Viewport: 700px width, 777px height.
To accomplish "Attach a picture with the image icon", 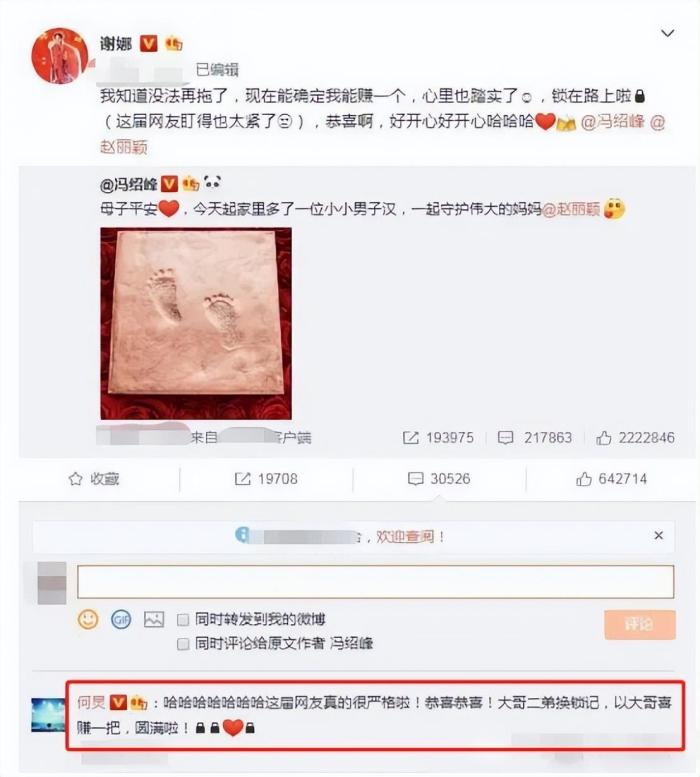I will (x=154, y=619).
